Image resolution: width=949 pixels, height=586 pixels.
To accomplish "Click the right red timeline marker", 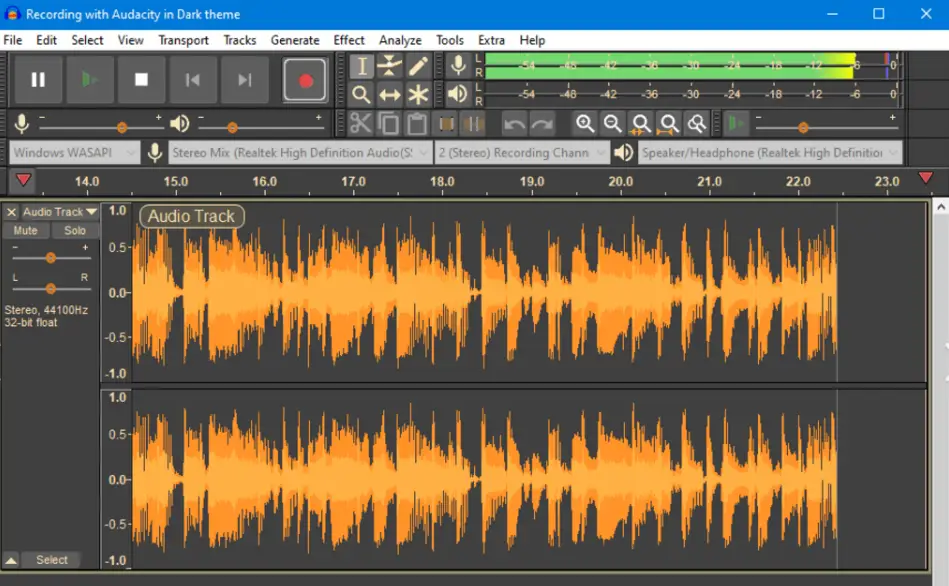I will tap(925, 177).
